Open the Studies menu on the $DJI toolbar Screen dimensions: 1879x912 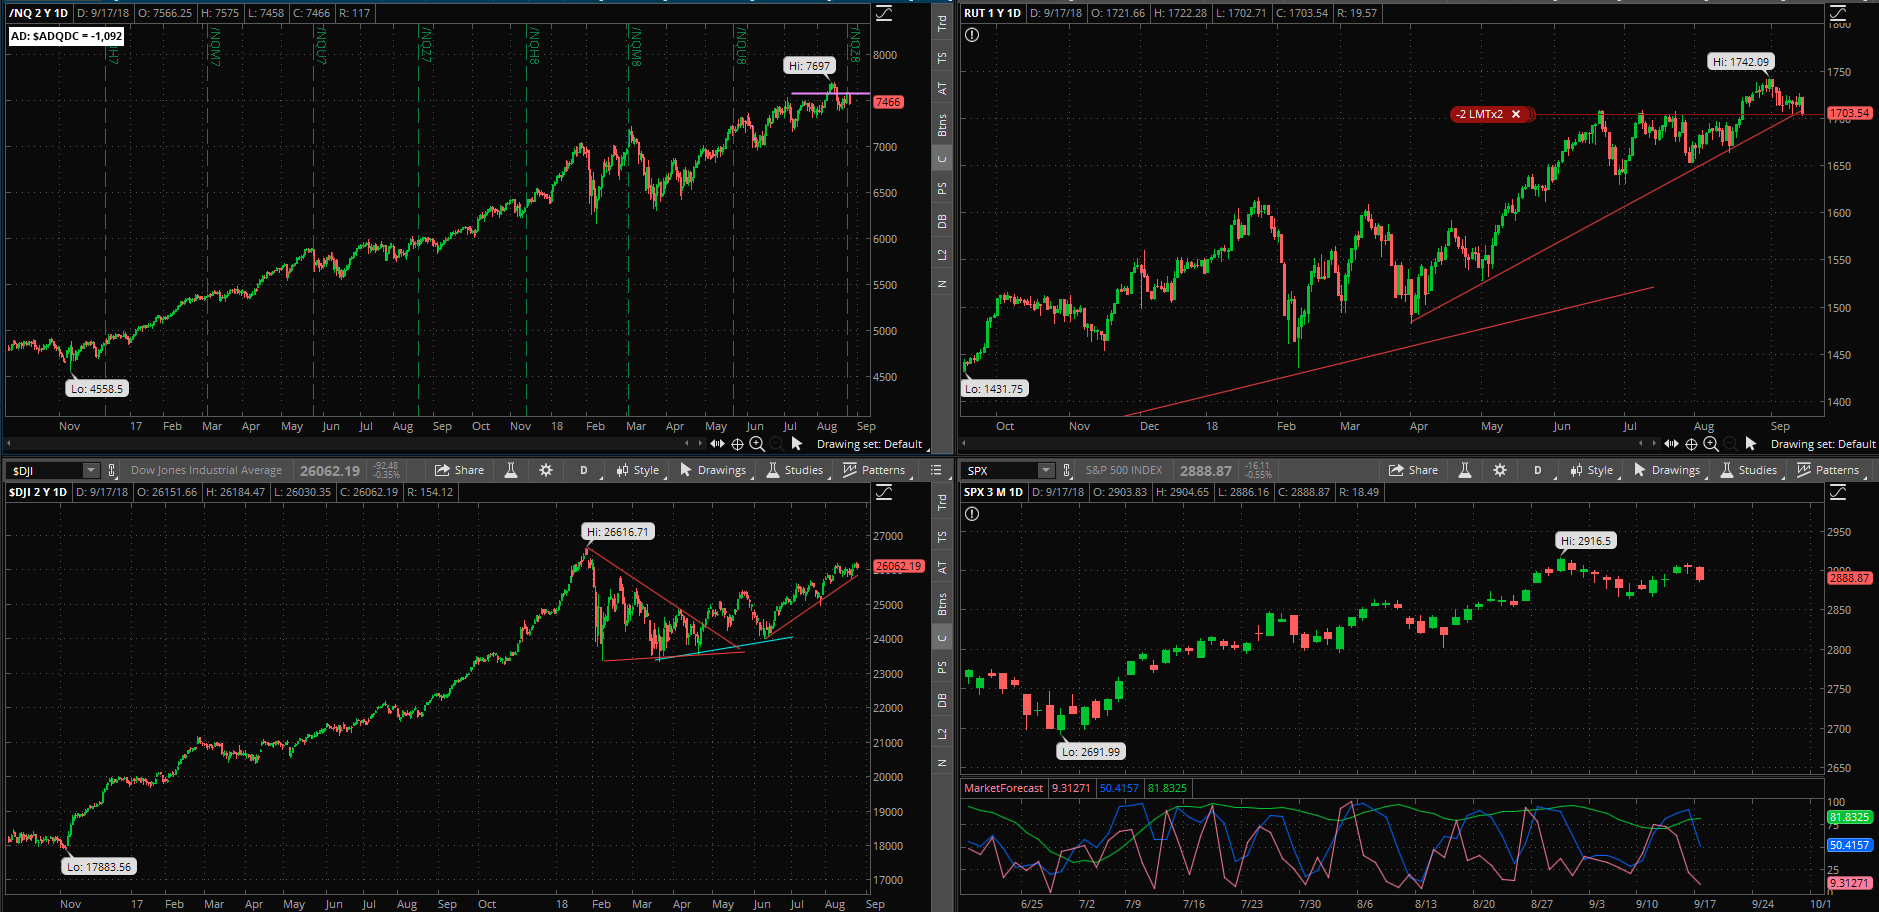tap(795, 470)
